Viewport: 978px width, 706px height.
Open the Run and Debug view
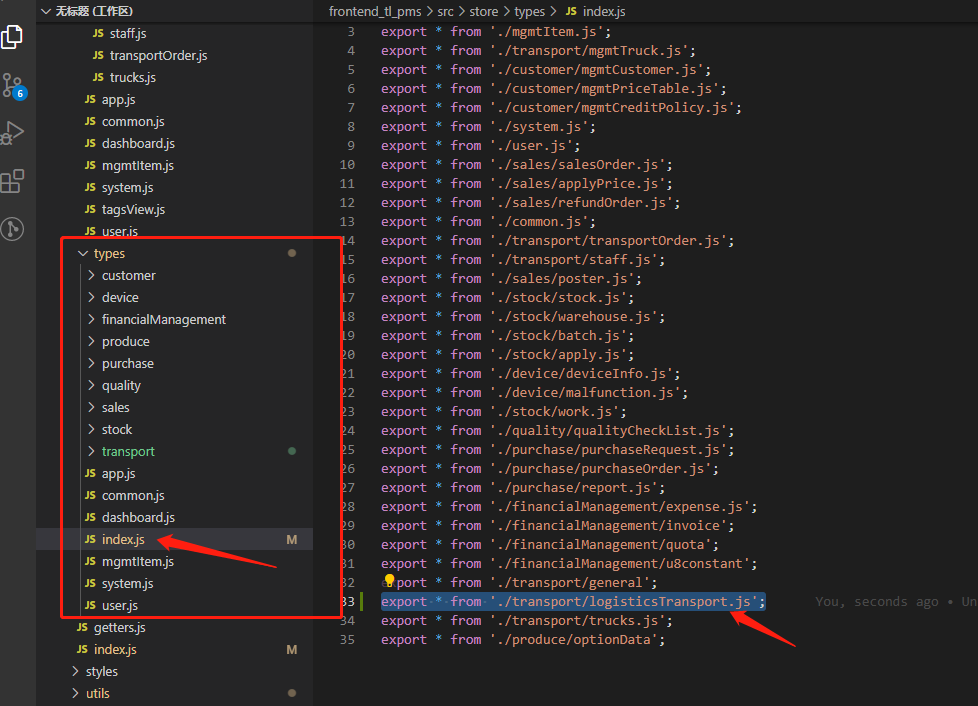13,133
